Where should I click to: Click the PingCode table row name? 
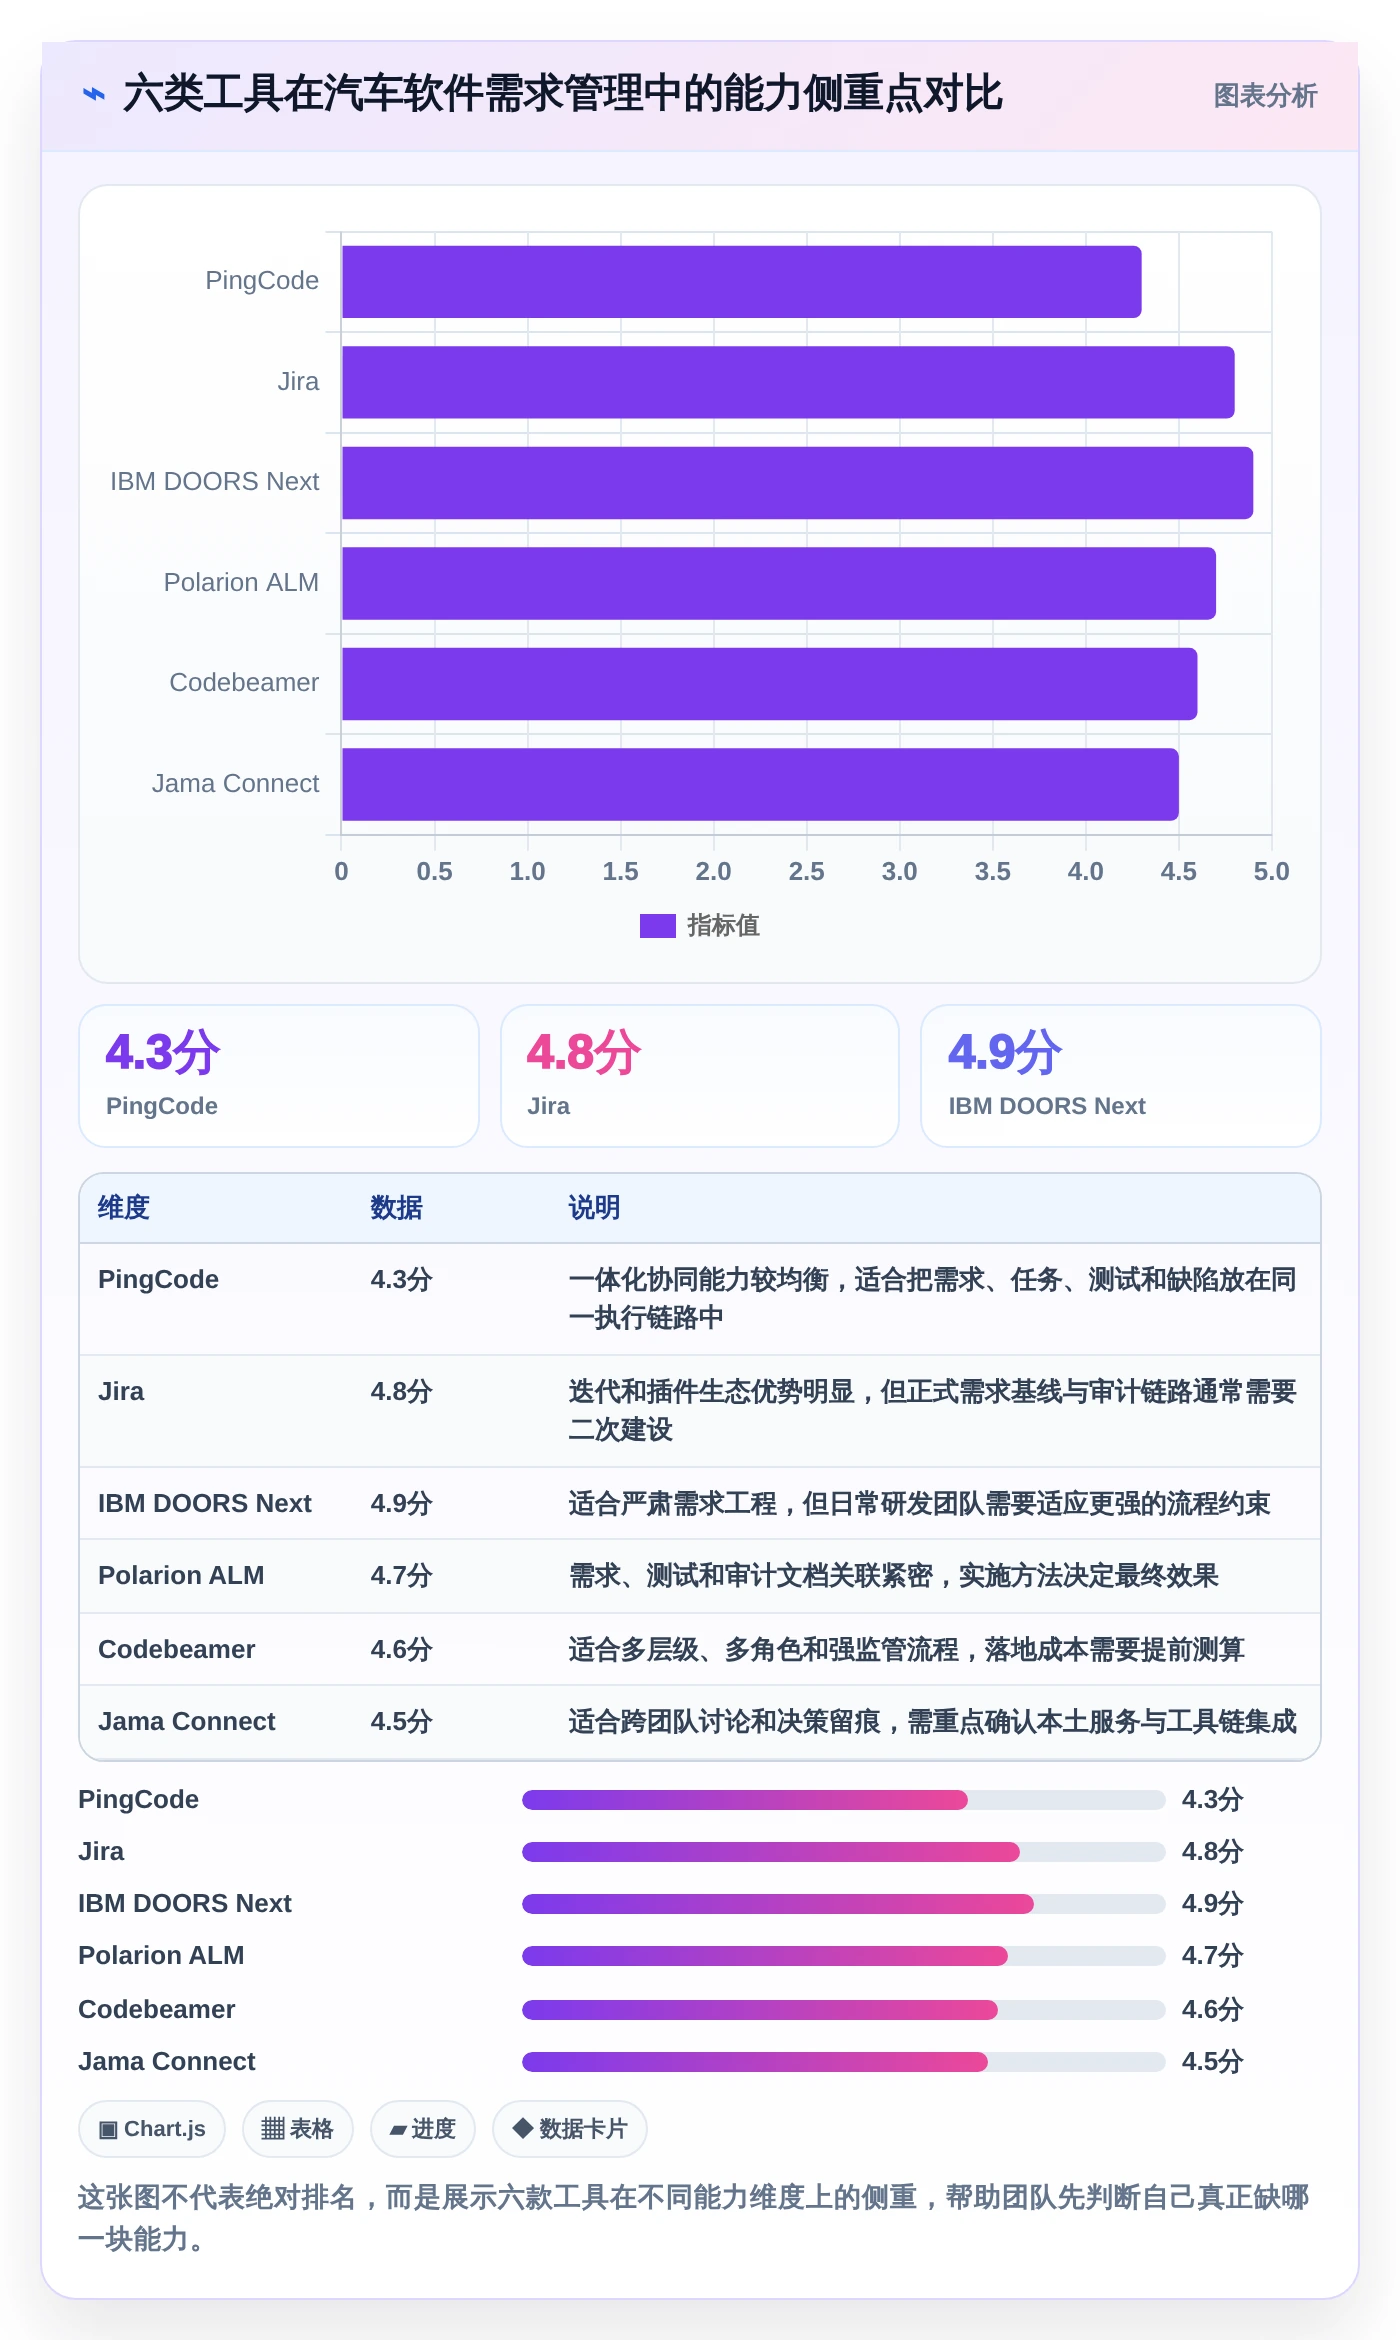[x=158, y=1280]
